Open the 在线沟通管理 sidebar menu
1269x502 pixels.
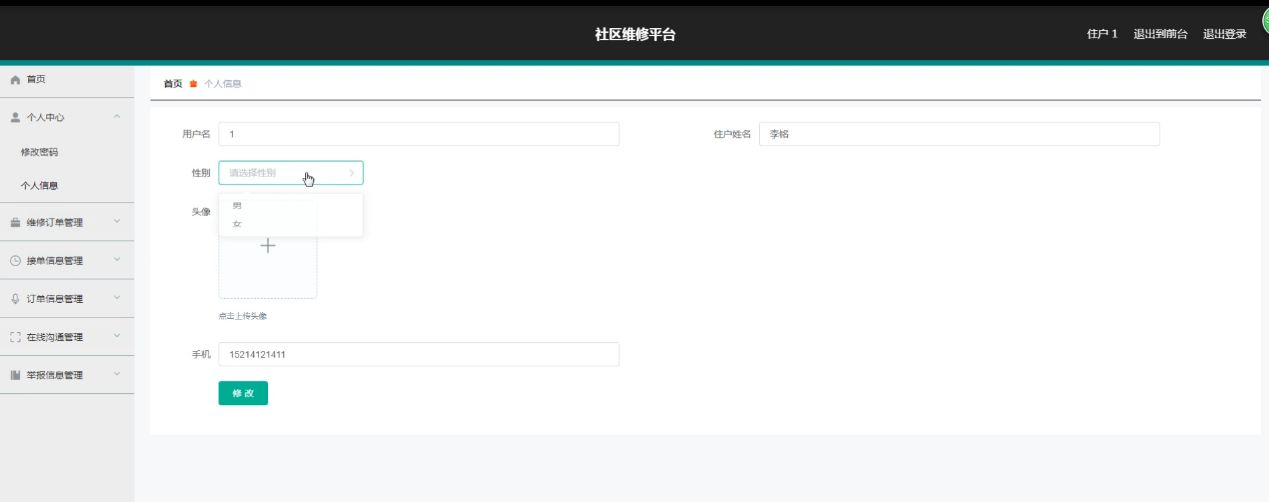click(67, 337)
